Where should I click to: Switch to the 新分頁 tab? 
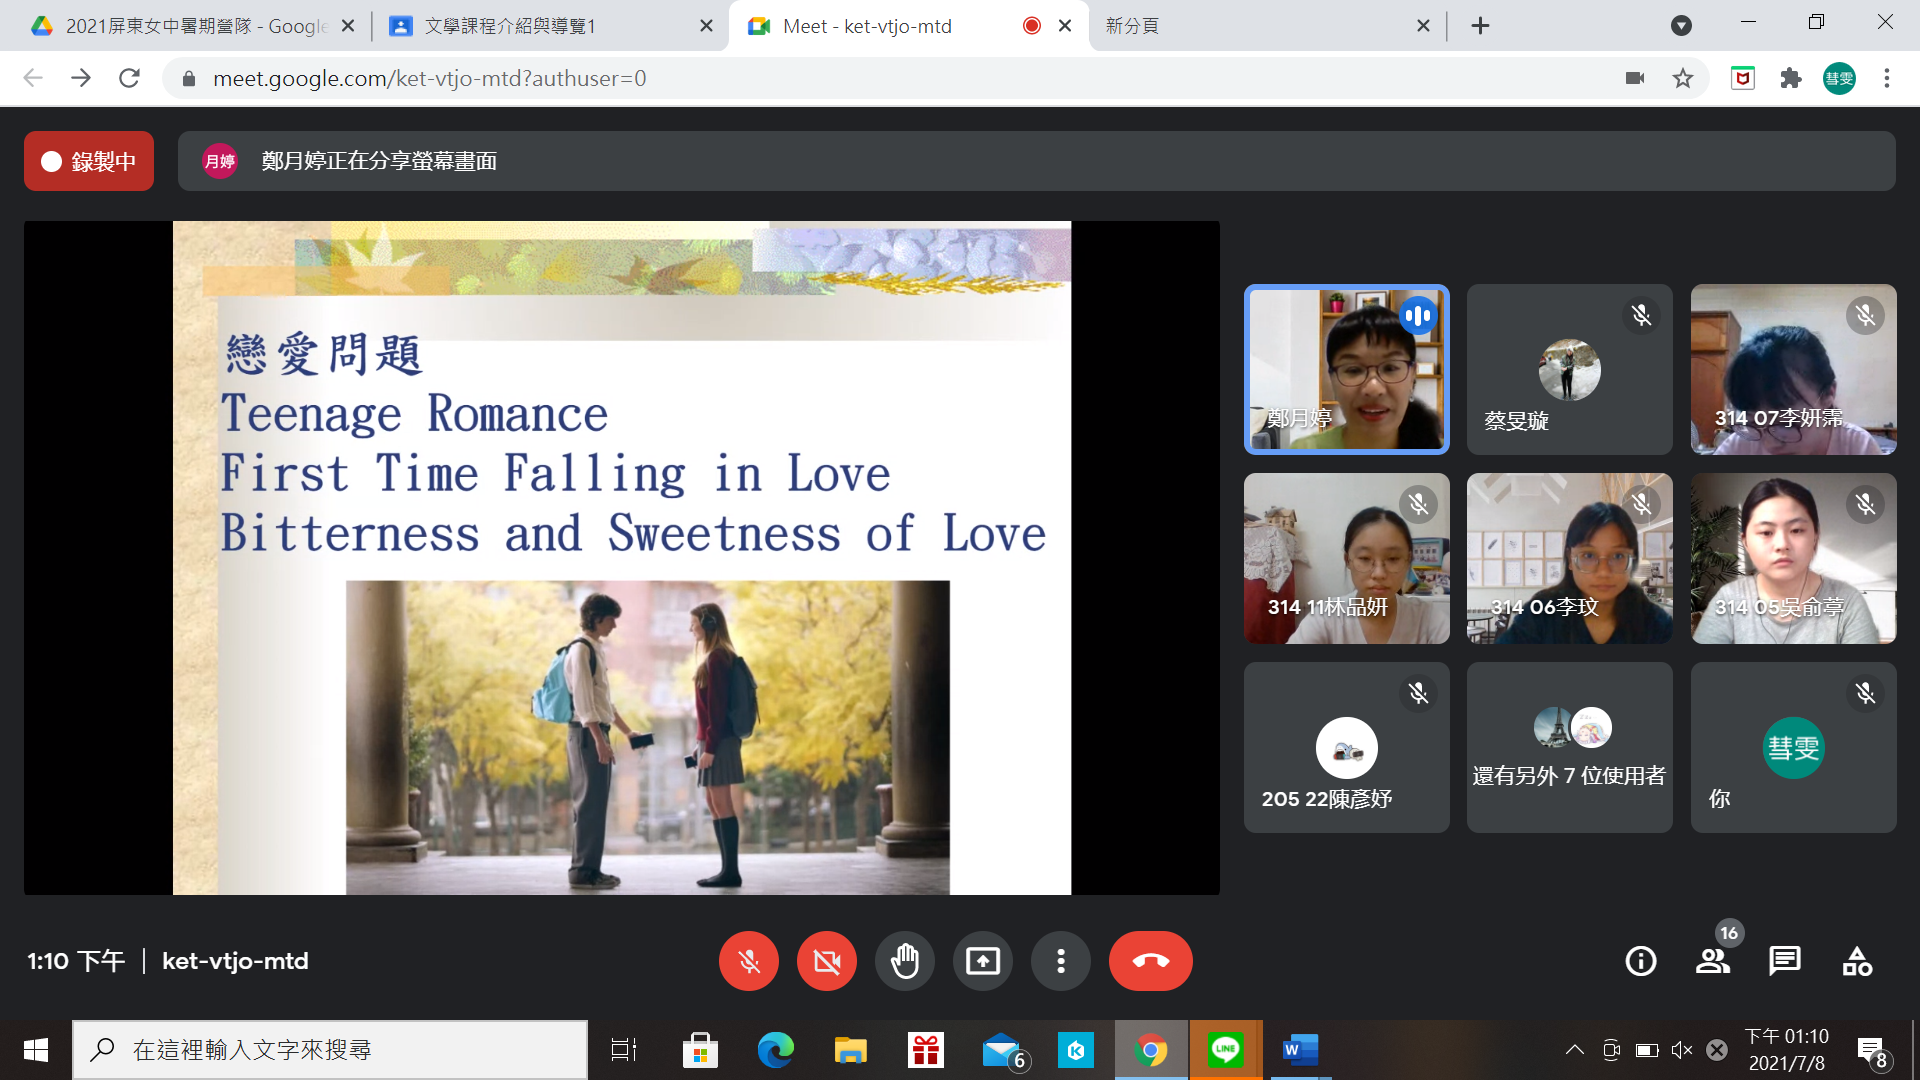[1265, 26]
